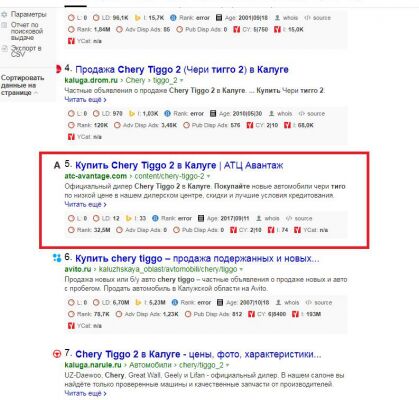Click the drom.ru favicon beside result 4
The image size is (419, 400).
point(58,69)
